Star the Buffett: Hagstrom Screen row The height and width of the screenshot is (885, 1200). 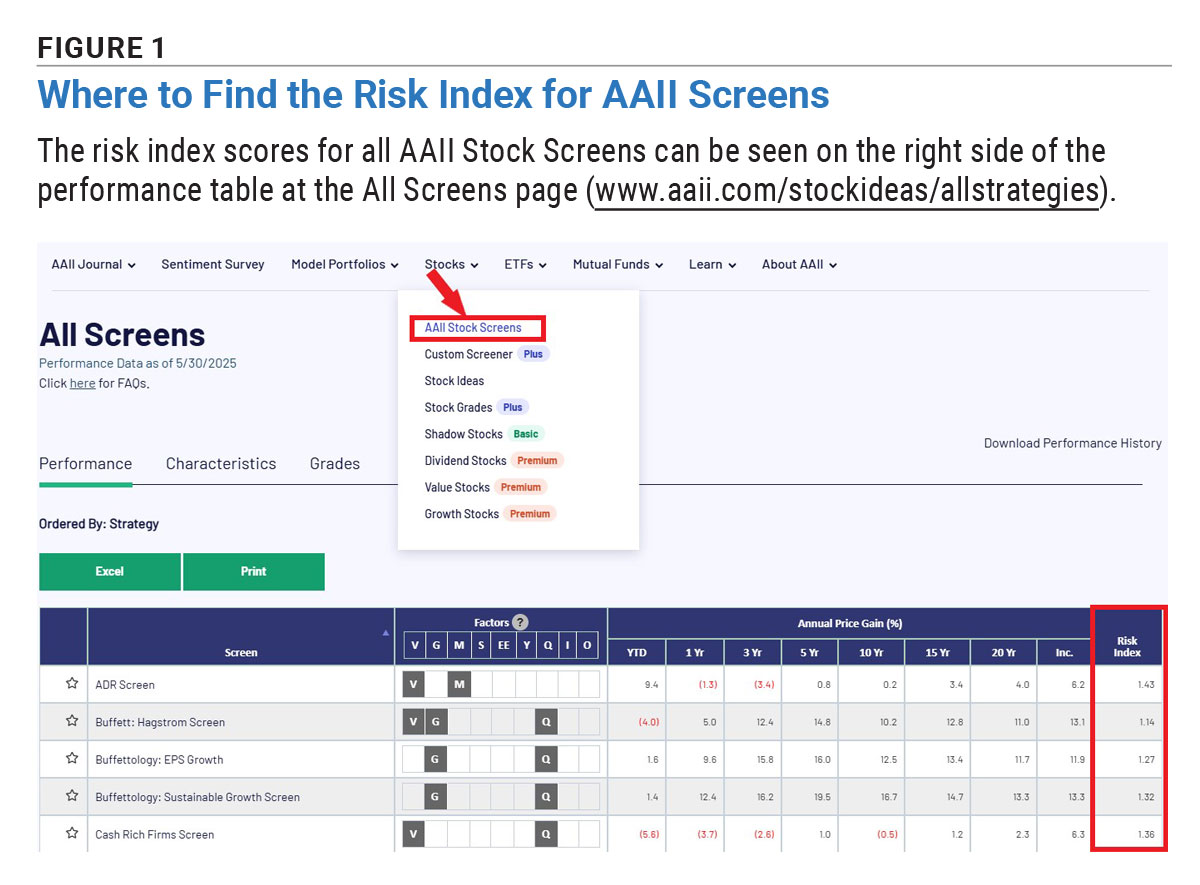[x=72, y=721]
